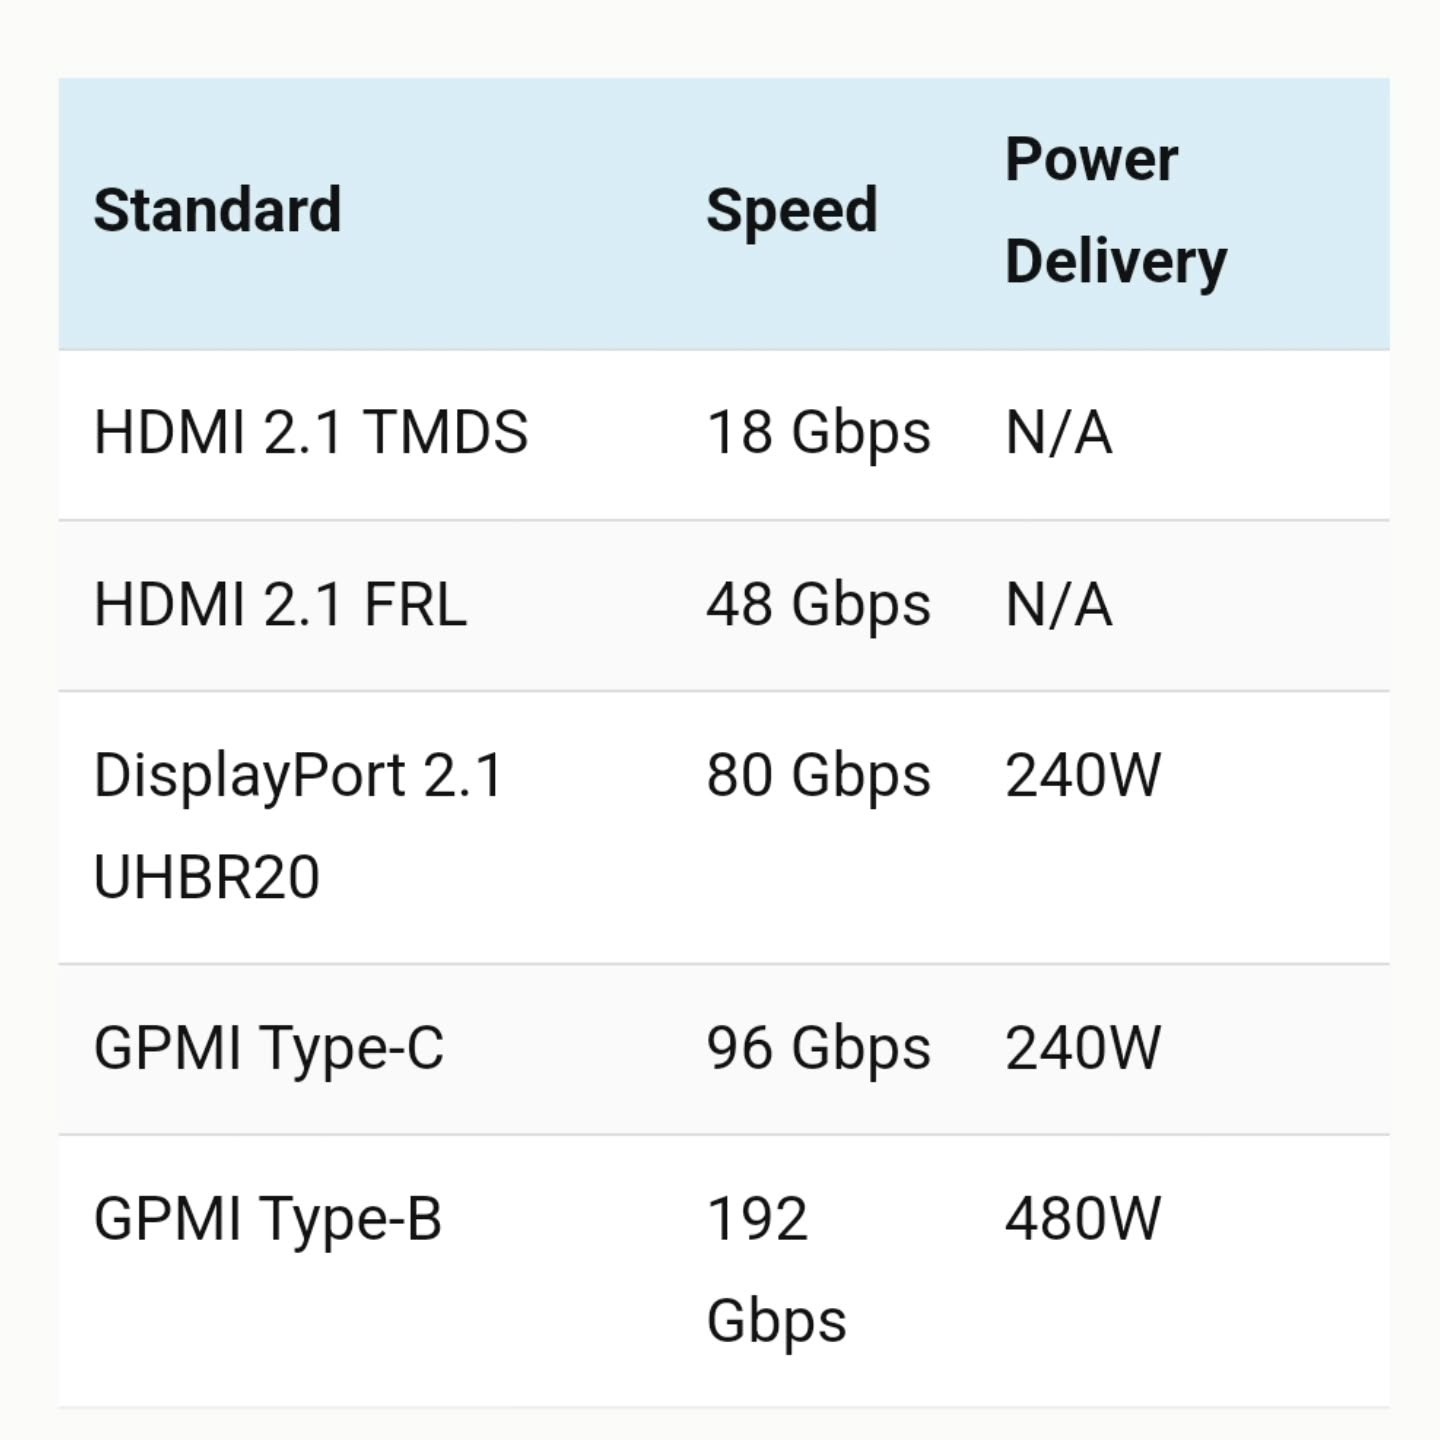Select the 192 Gbps speed cell

tap(777, 1270)
